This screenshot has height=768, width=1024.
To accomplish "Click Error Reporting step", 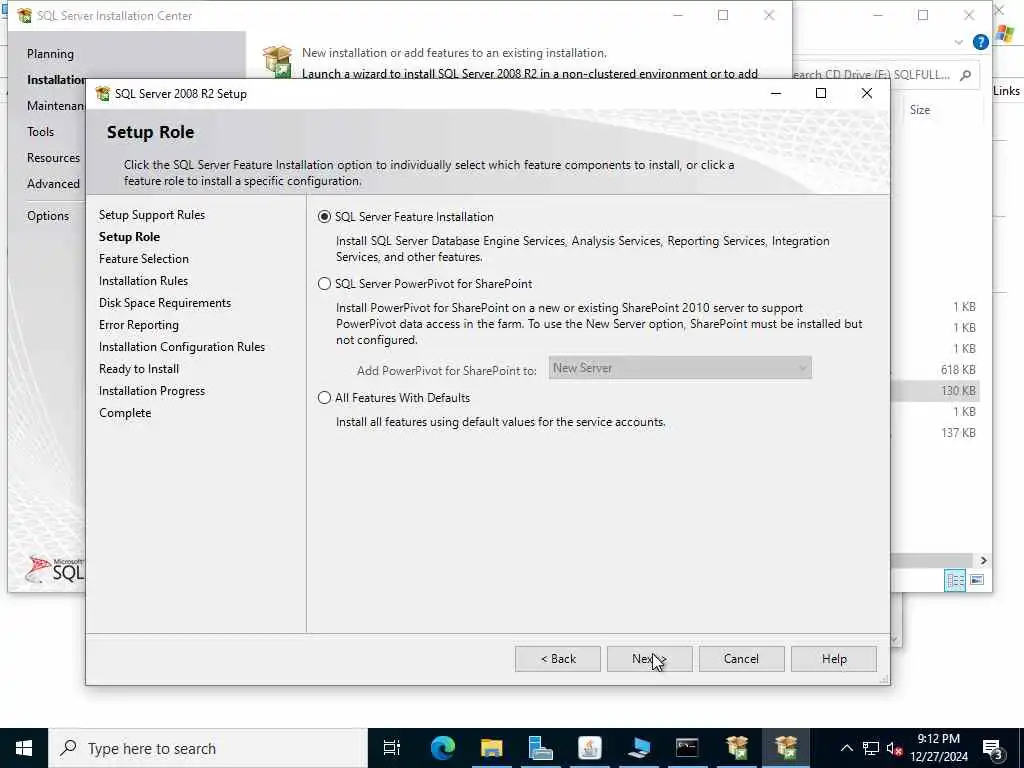I will tap(138, 325).
